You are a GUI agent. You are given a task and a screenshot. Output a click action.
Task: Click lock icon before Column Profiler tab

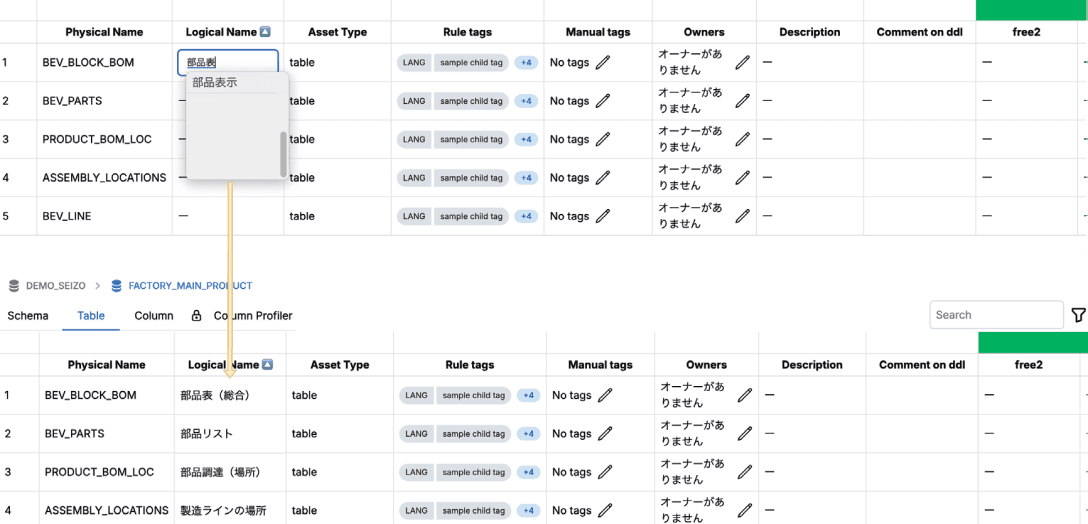click(x=196, y=316)
